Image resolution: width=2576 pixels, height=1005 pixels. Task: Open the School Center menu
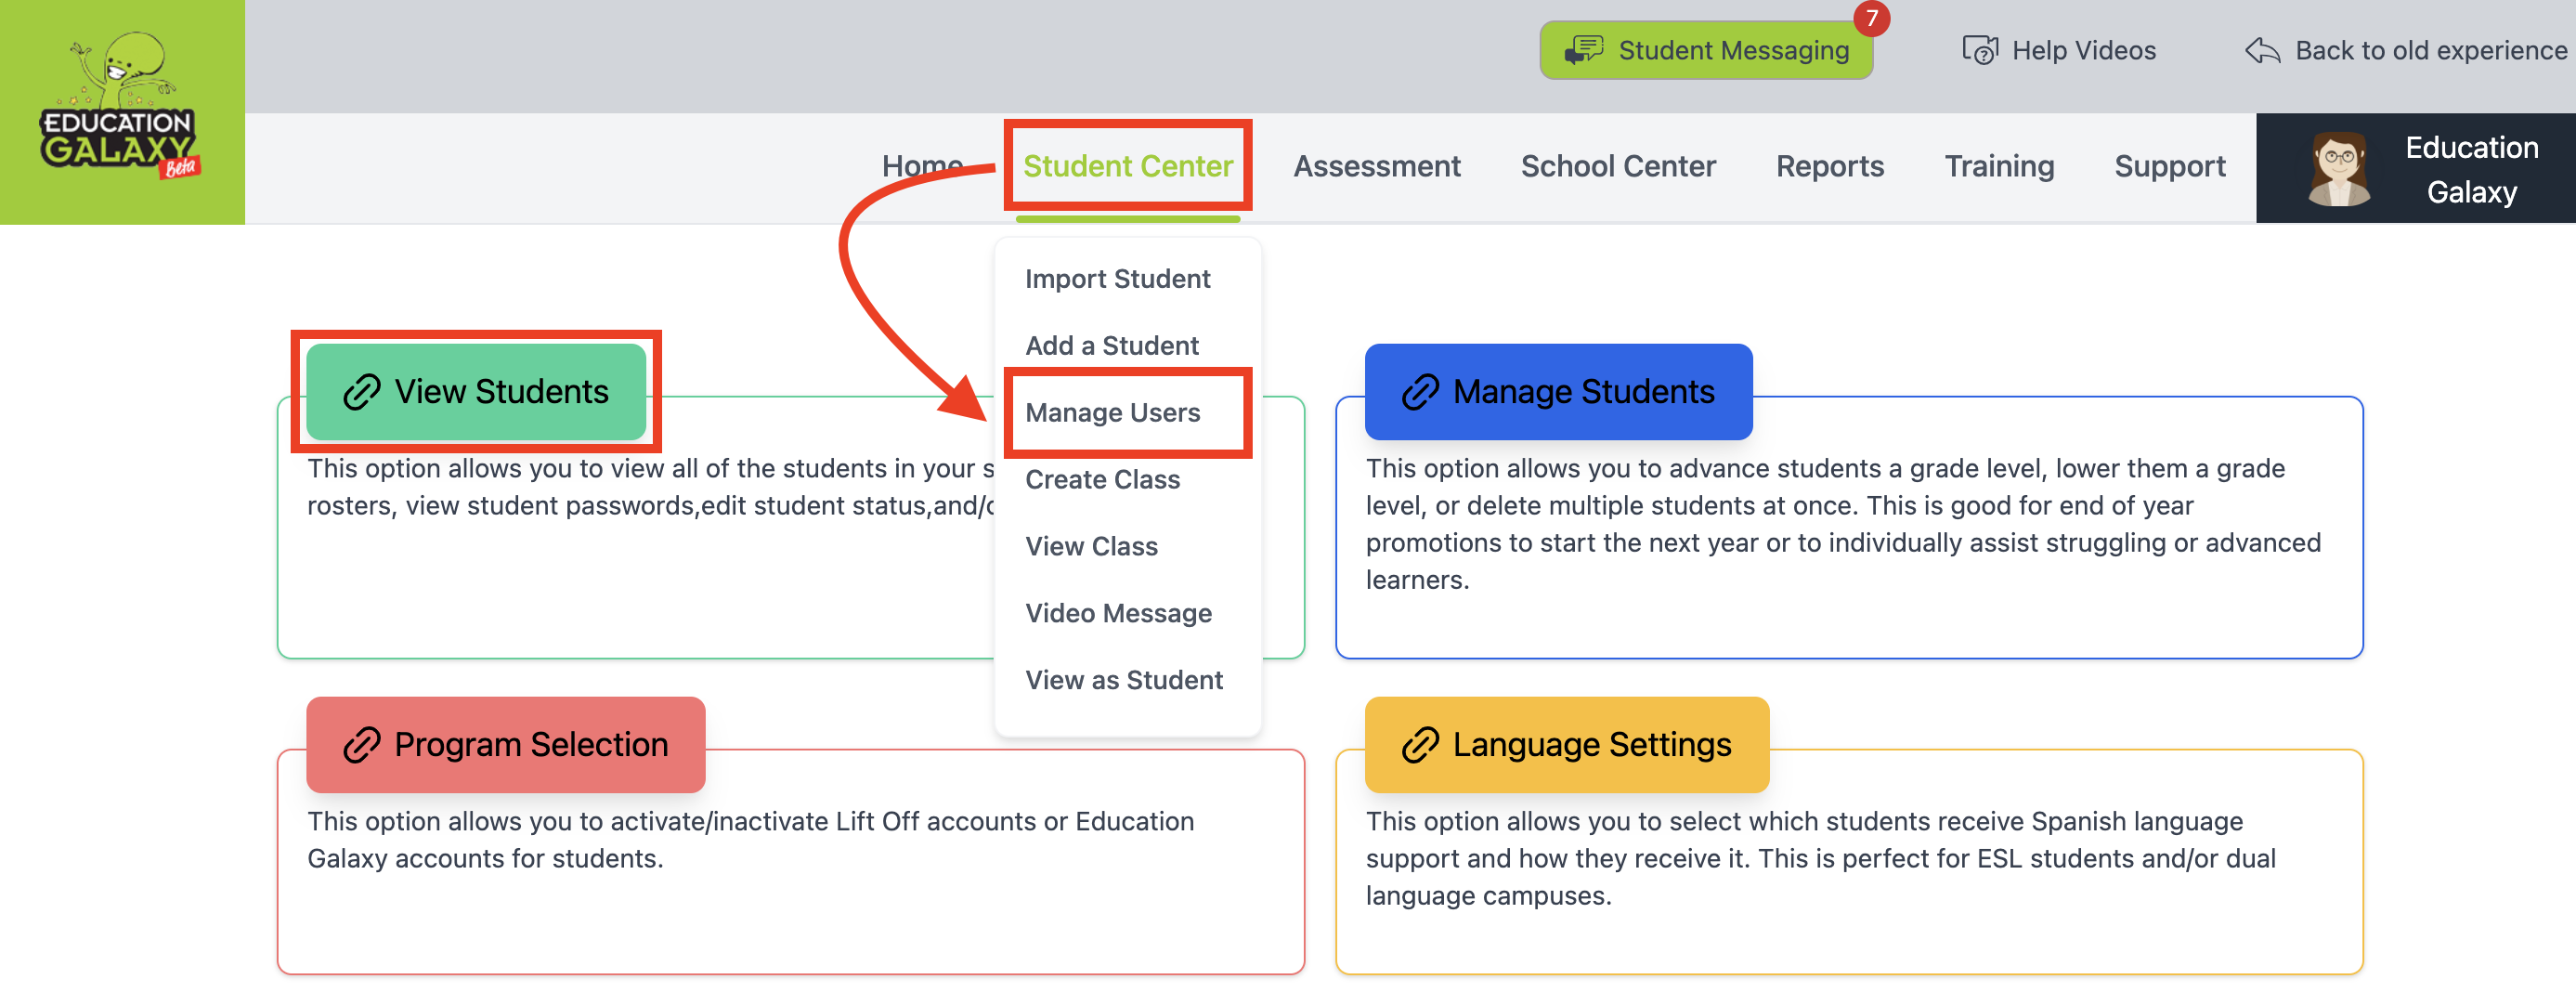(x=1617, y=166)
